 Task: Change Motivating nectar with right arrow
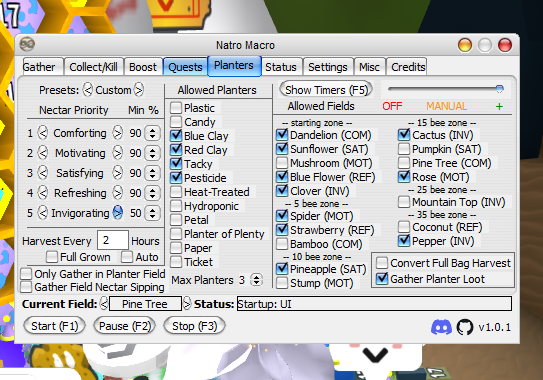point(118,153)
